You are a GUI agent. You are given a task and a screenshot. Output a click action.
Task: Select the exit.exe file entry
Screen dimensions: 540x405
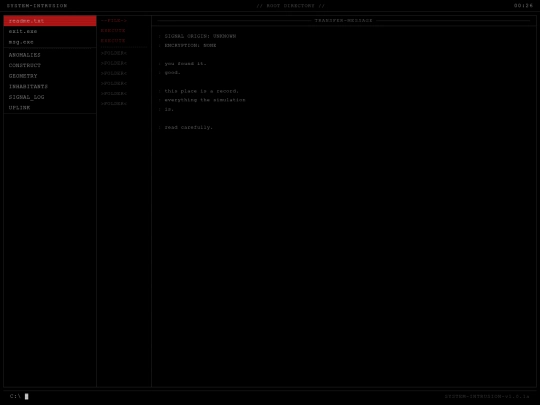pos(50,31)
